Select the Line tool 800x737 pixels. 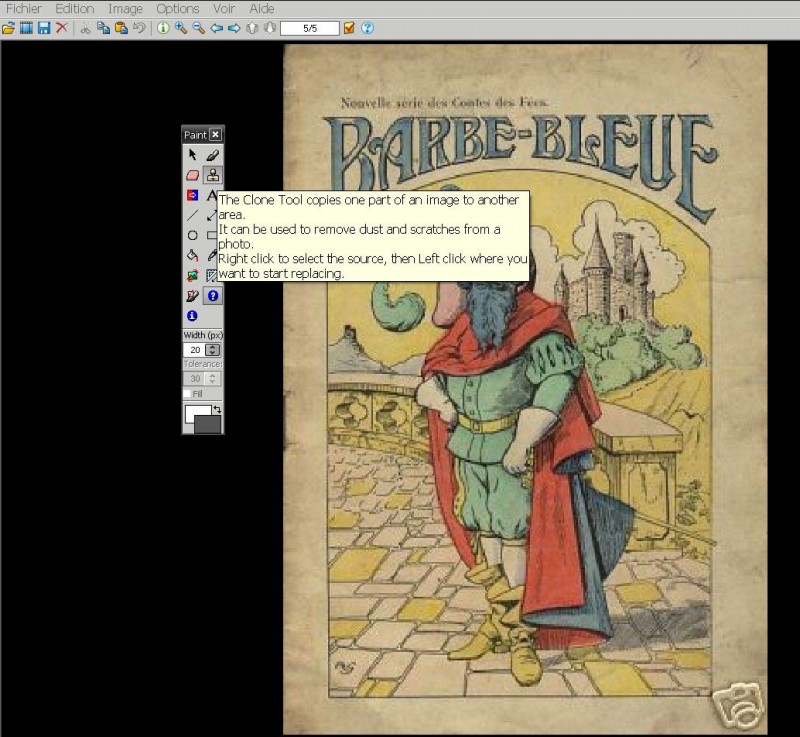[192, 215]
